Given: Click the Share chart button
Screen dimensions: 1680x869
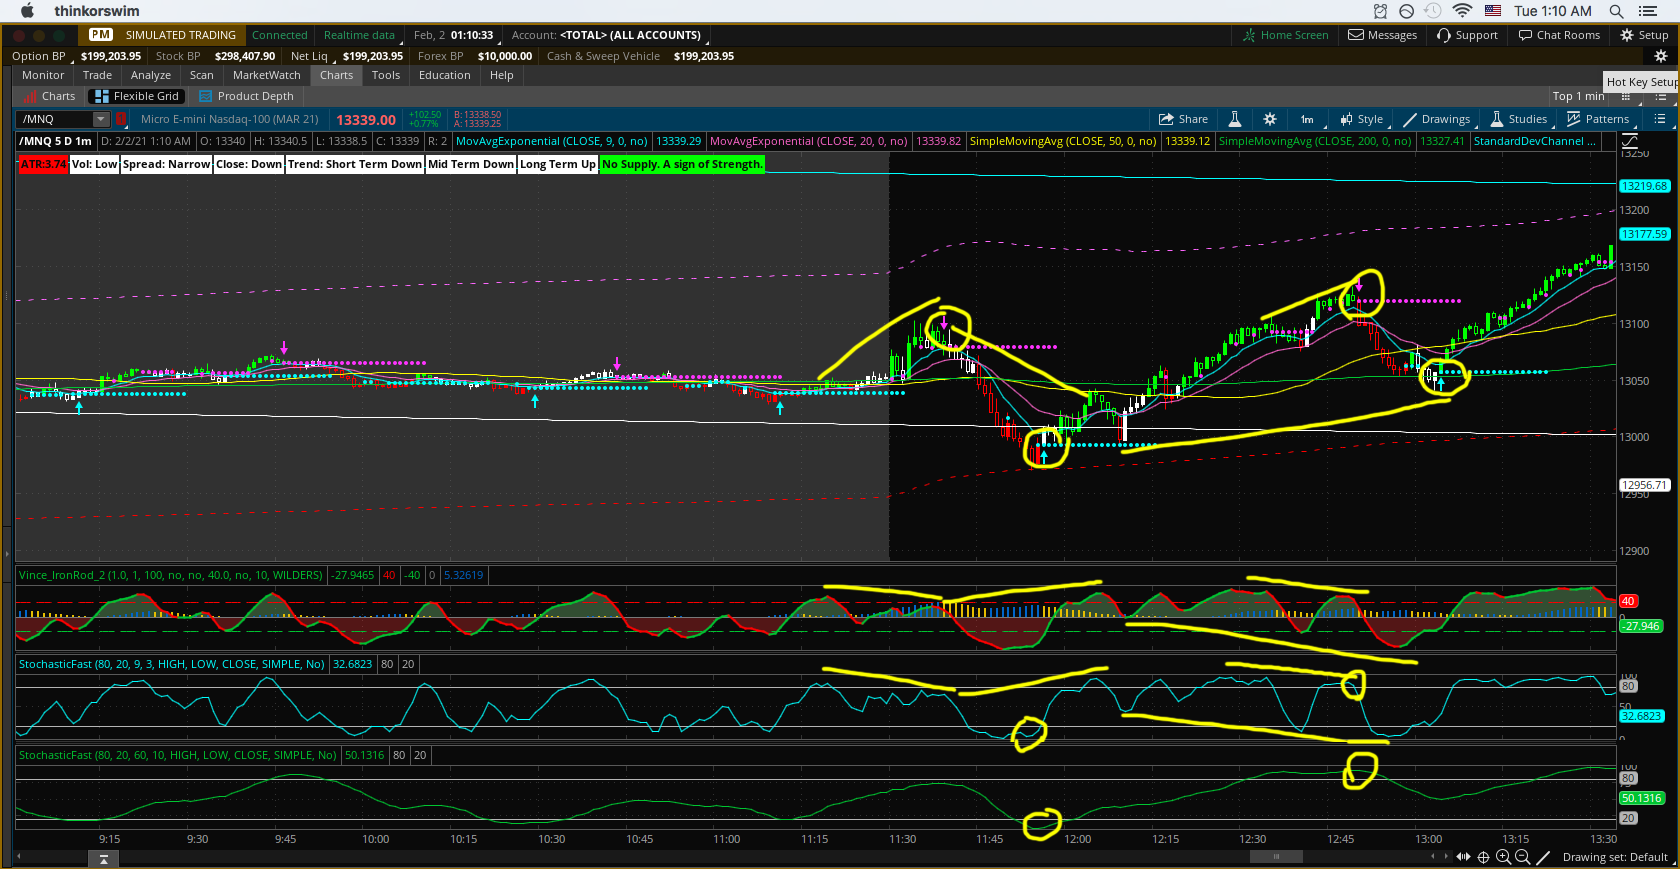Looking at the screenshot, I should pyautogui.click(x=1183, y=119).
